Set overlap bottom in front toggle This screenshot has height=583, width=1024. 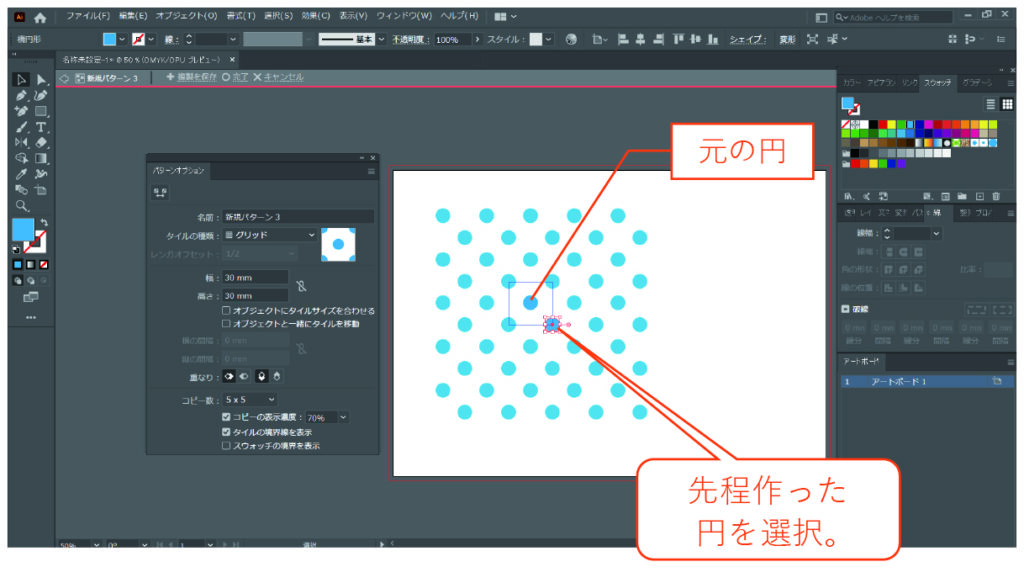click(x=276, y=377)
